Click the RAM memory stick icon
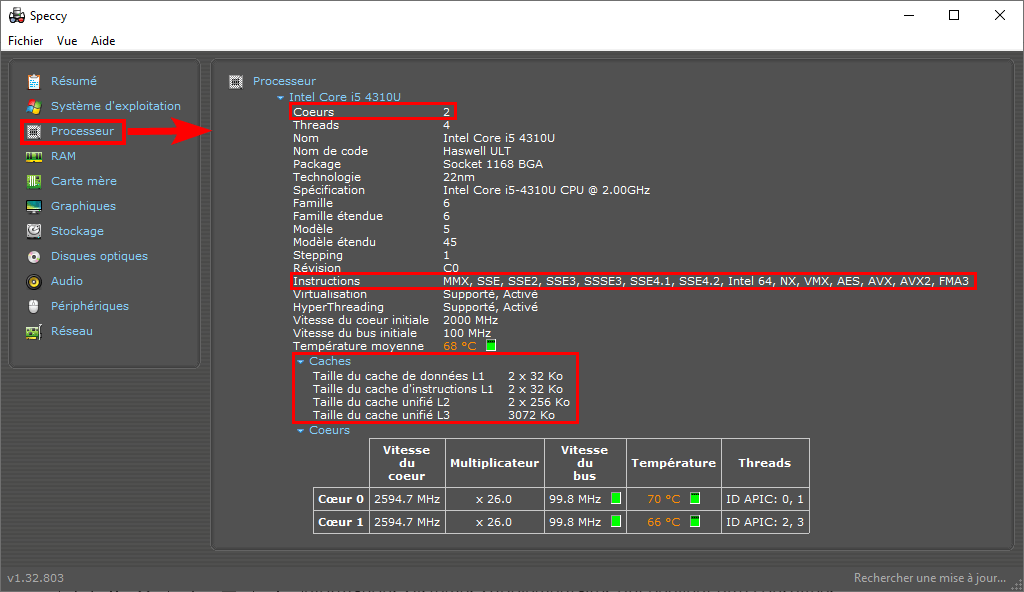Image resolution: width=1024 pixels, height=592 pixels. pos(34,156)
